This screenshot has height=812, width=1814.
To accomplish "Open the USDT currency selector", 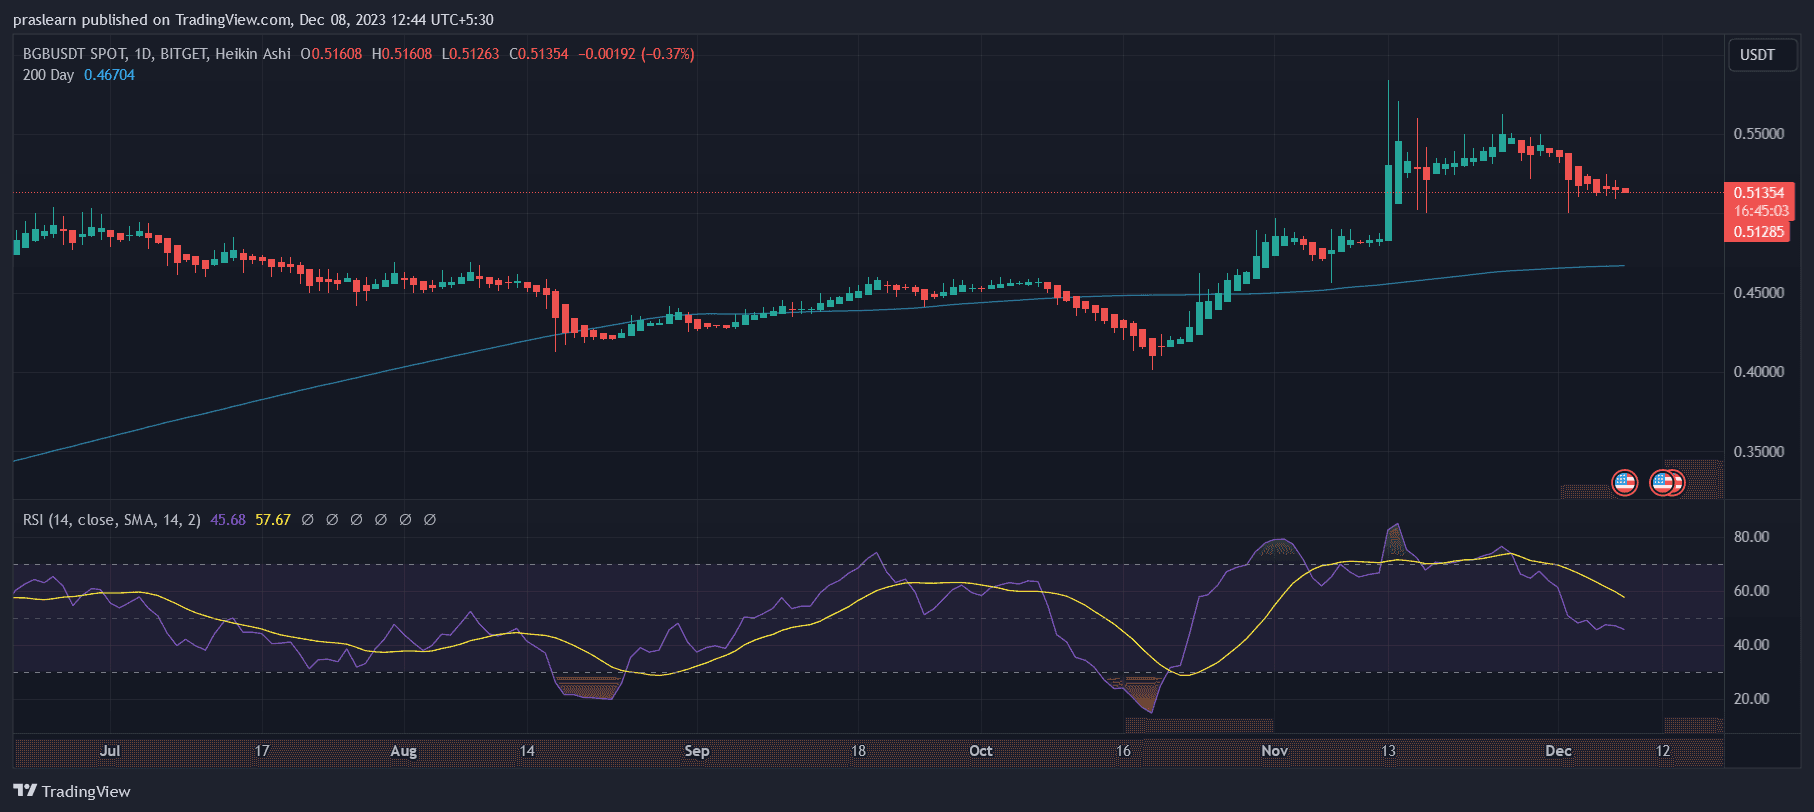I will point(1757,55).
